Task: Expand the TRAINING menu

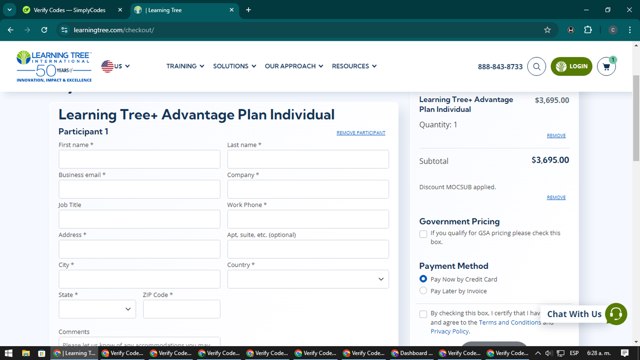Action: click(x=185, y=66)
